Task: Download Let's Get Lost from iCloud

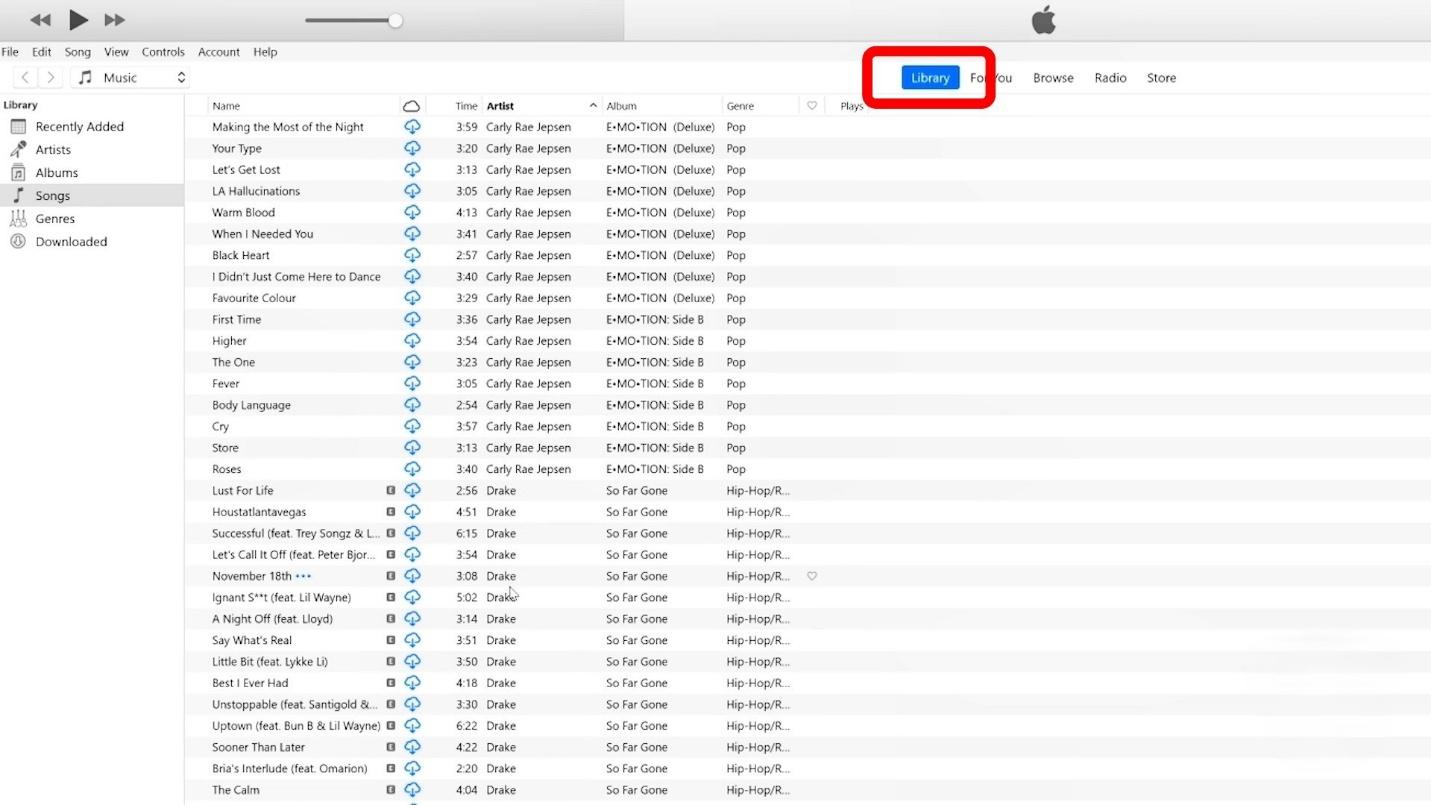Action: (x=412, y=170)
